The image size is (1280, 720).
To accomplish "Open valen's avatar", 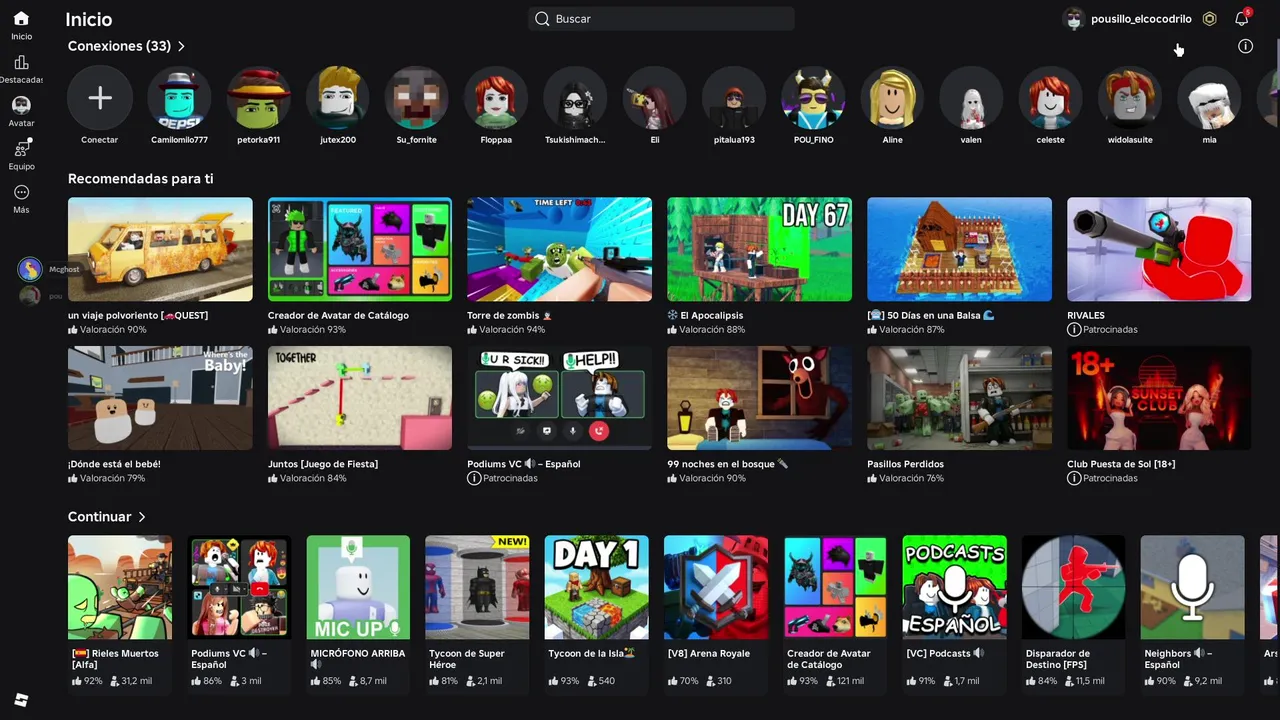I will (971, 98).
